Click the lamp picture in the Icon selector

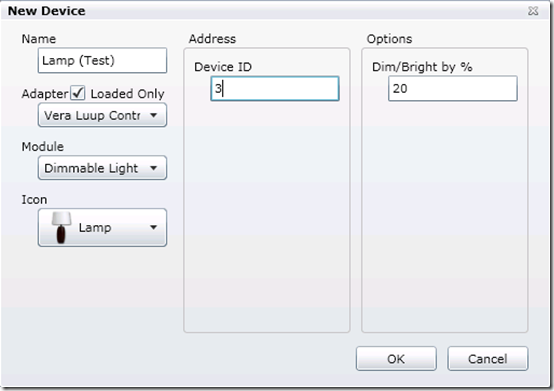click(61, 227)
